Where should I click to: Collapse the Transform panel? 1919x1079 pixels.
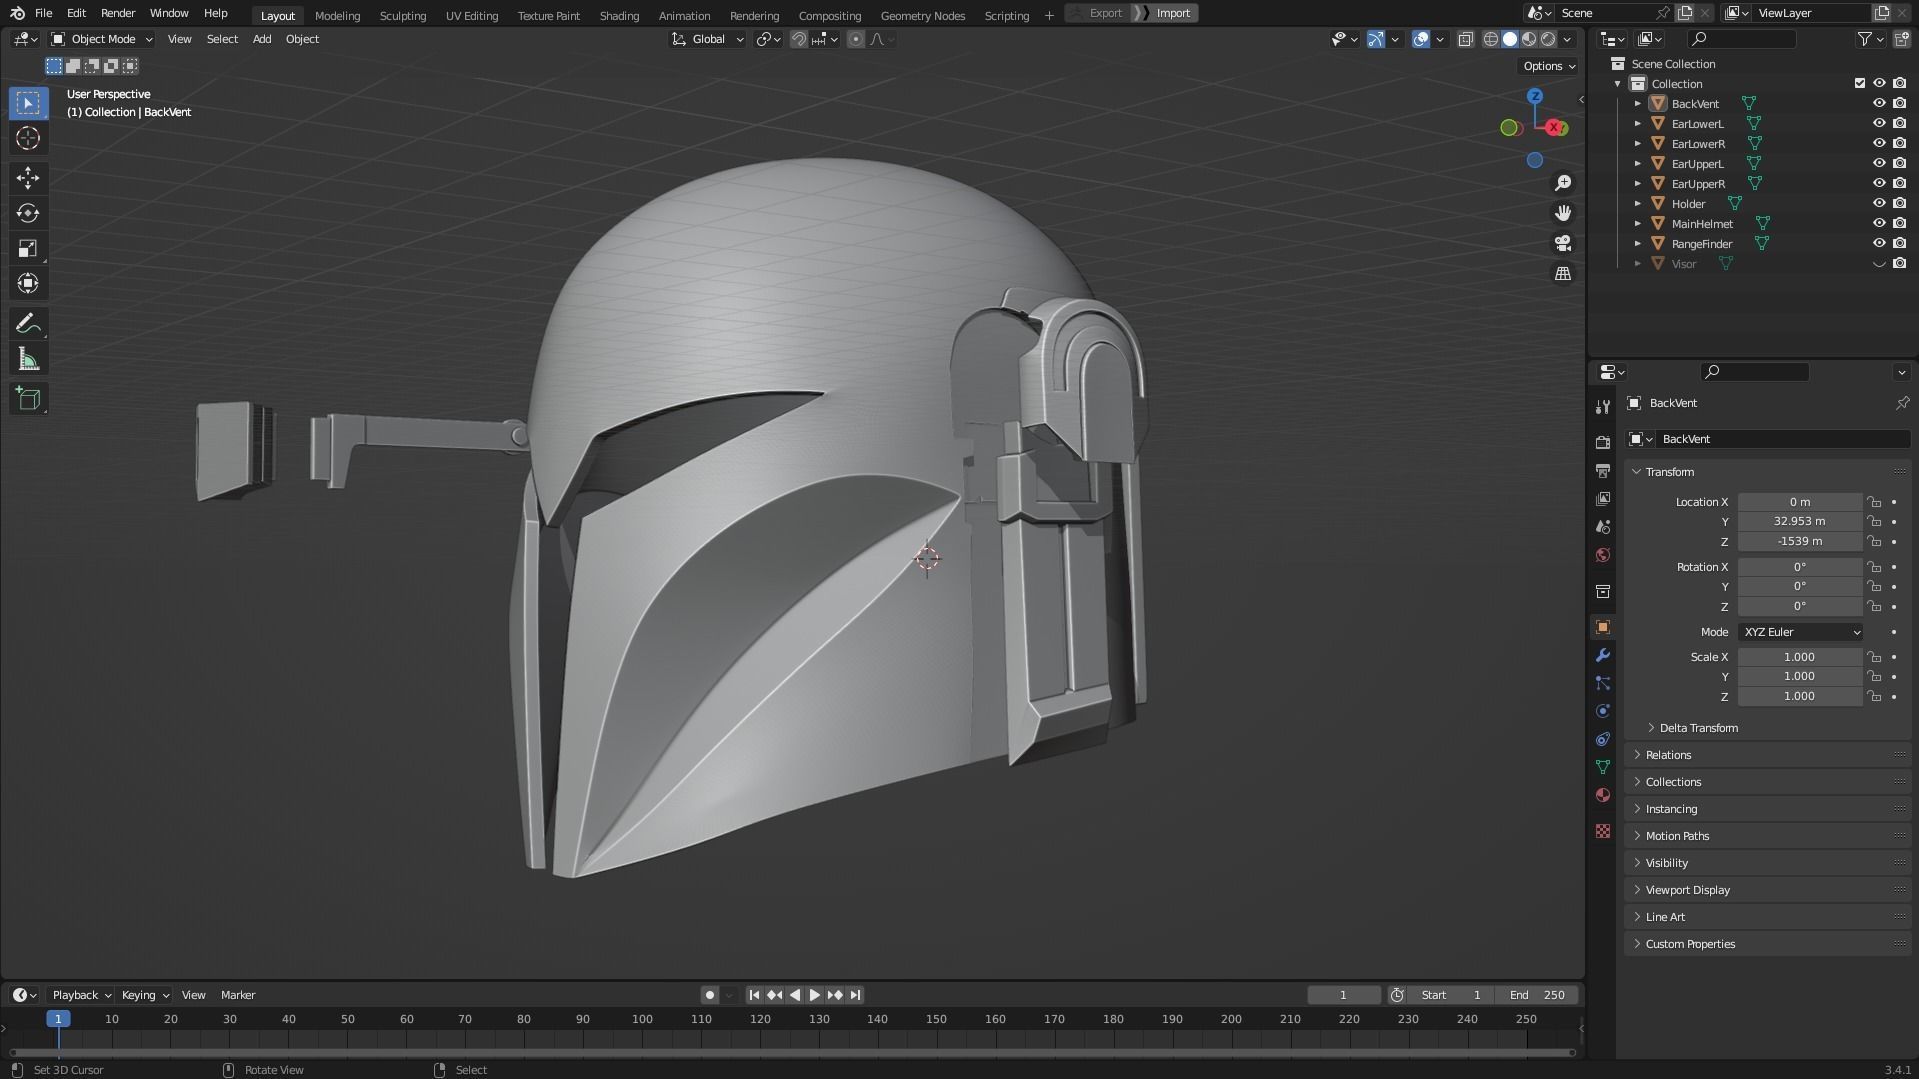1669,472
